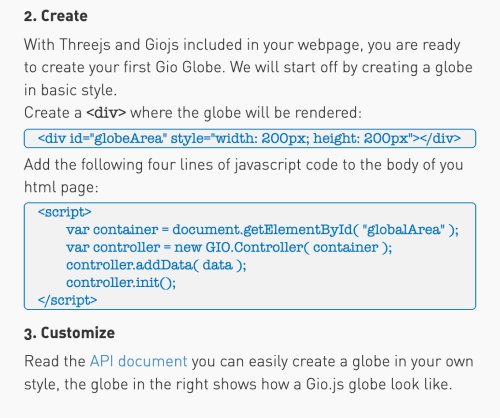Click the getElementById code line

[262, 230]
